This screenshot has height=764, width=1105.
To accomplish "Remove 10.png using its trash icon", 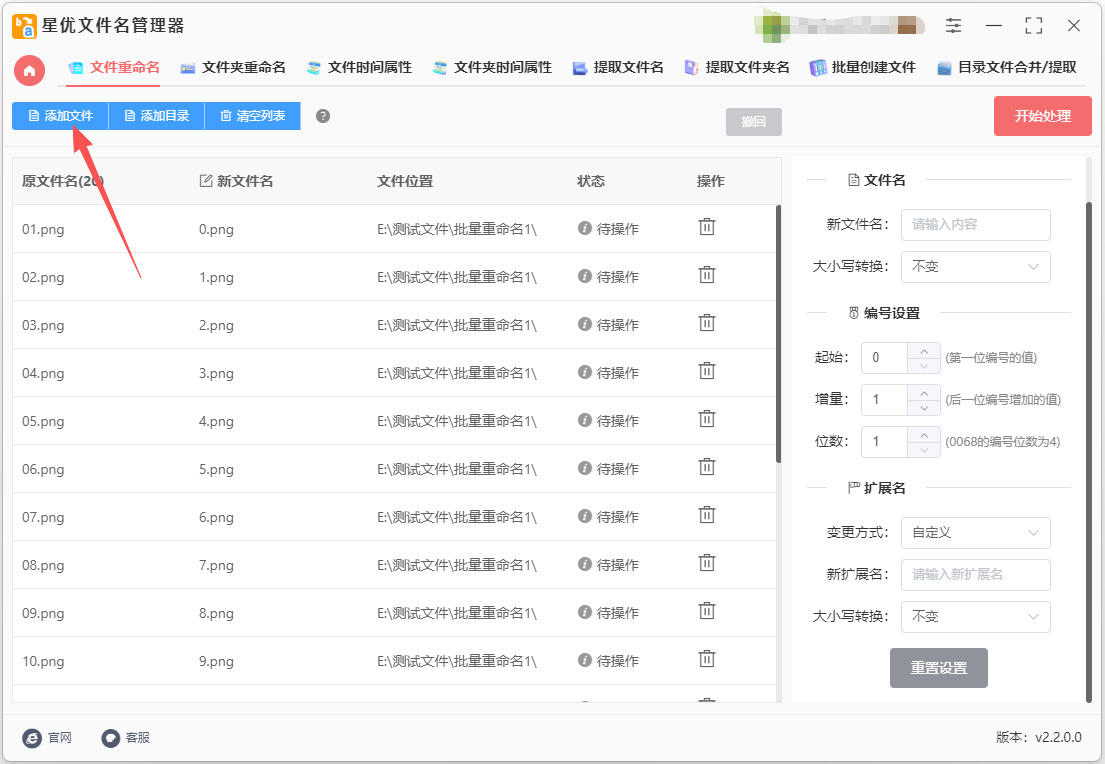I will pyautogui.click(x=706, y=659).
